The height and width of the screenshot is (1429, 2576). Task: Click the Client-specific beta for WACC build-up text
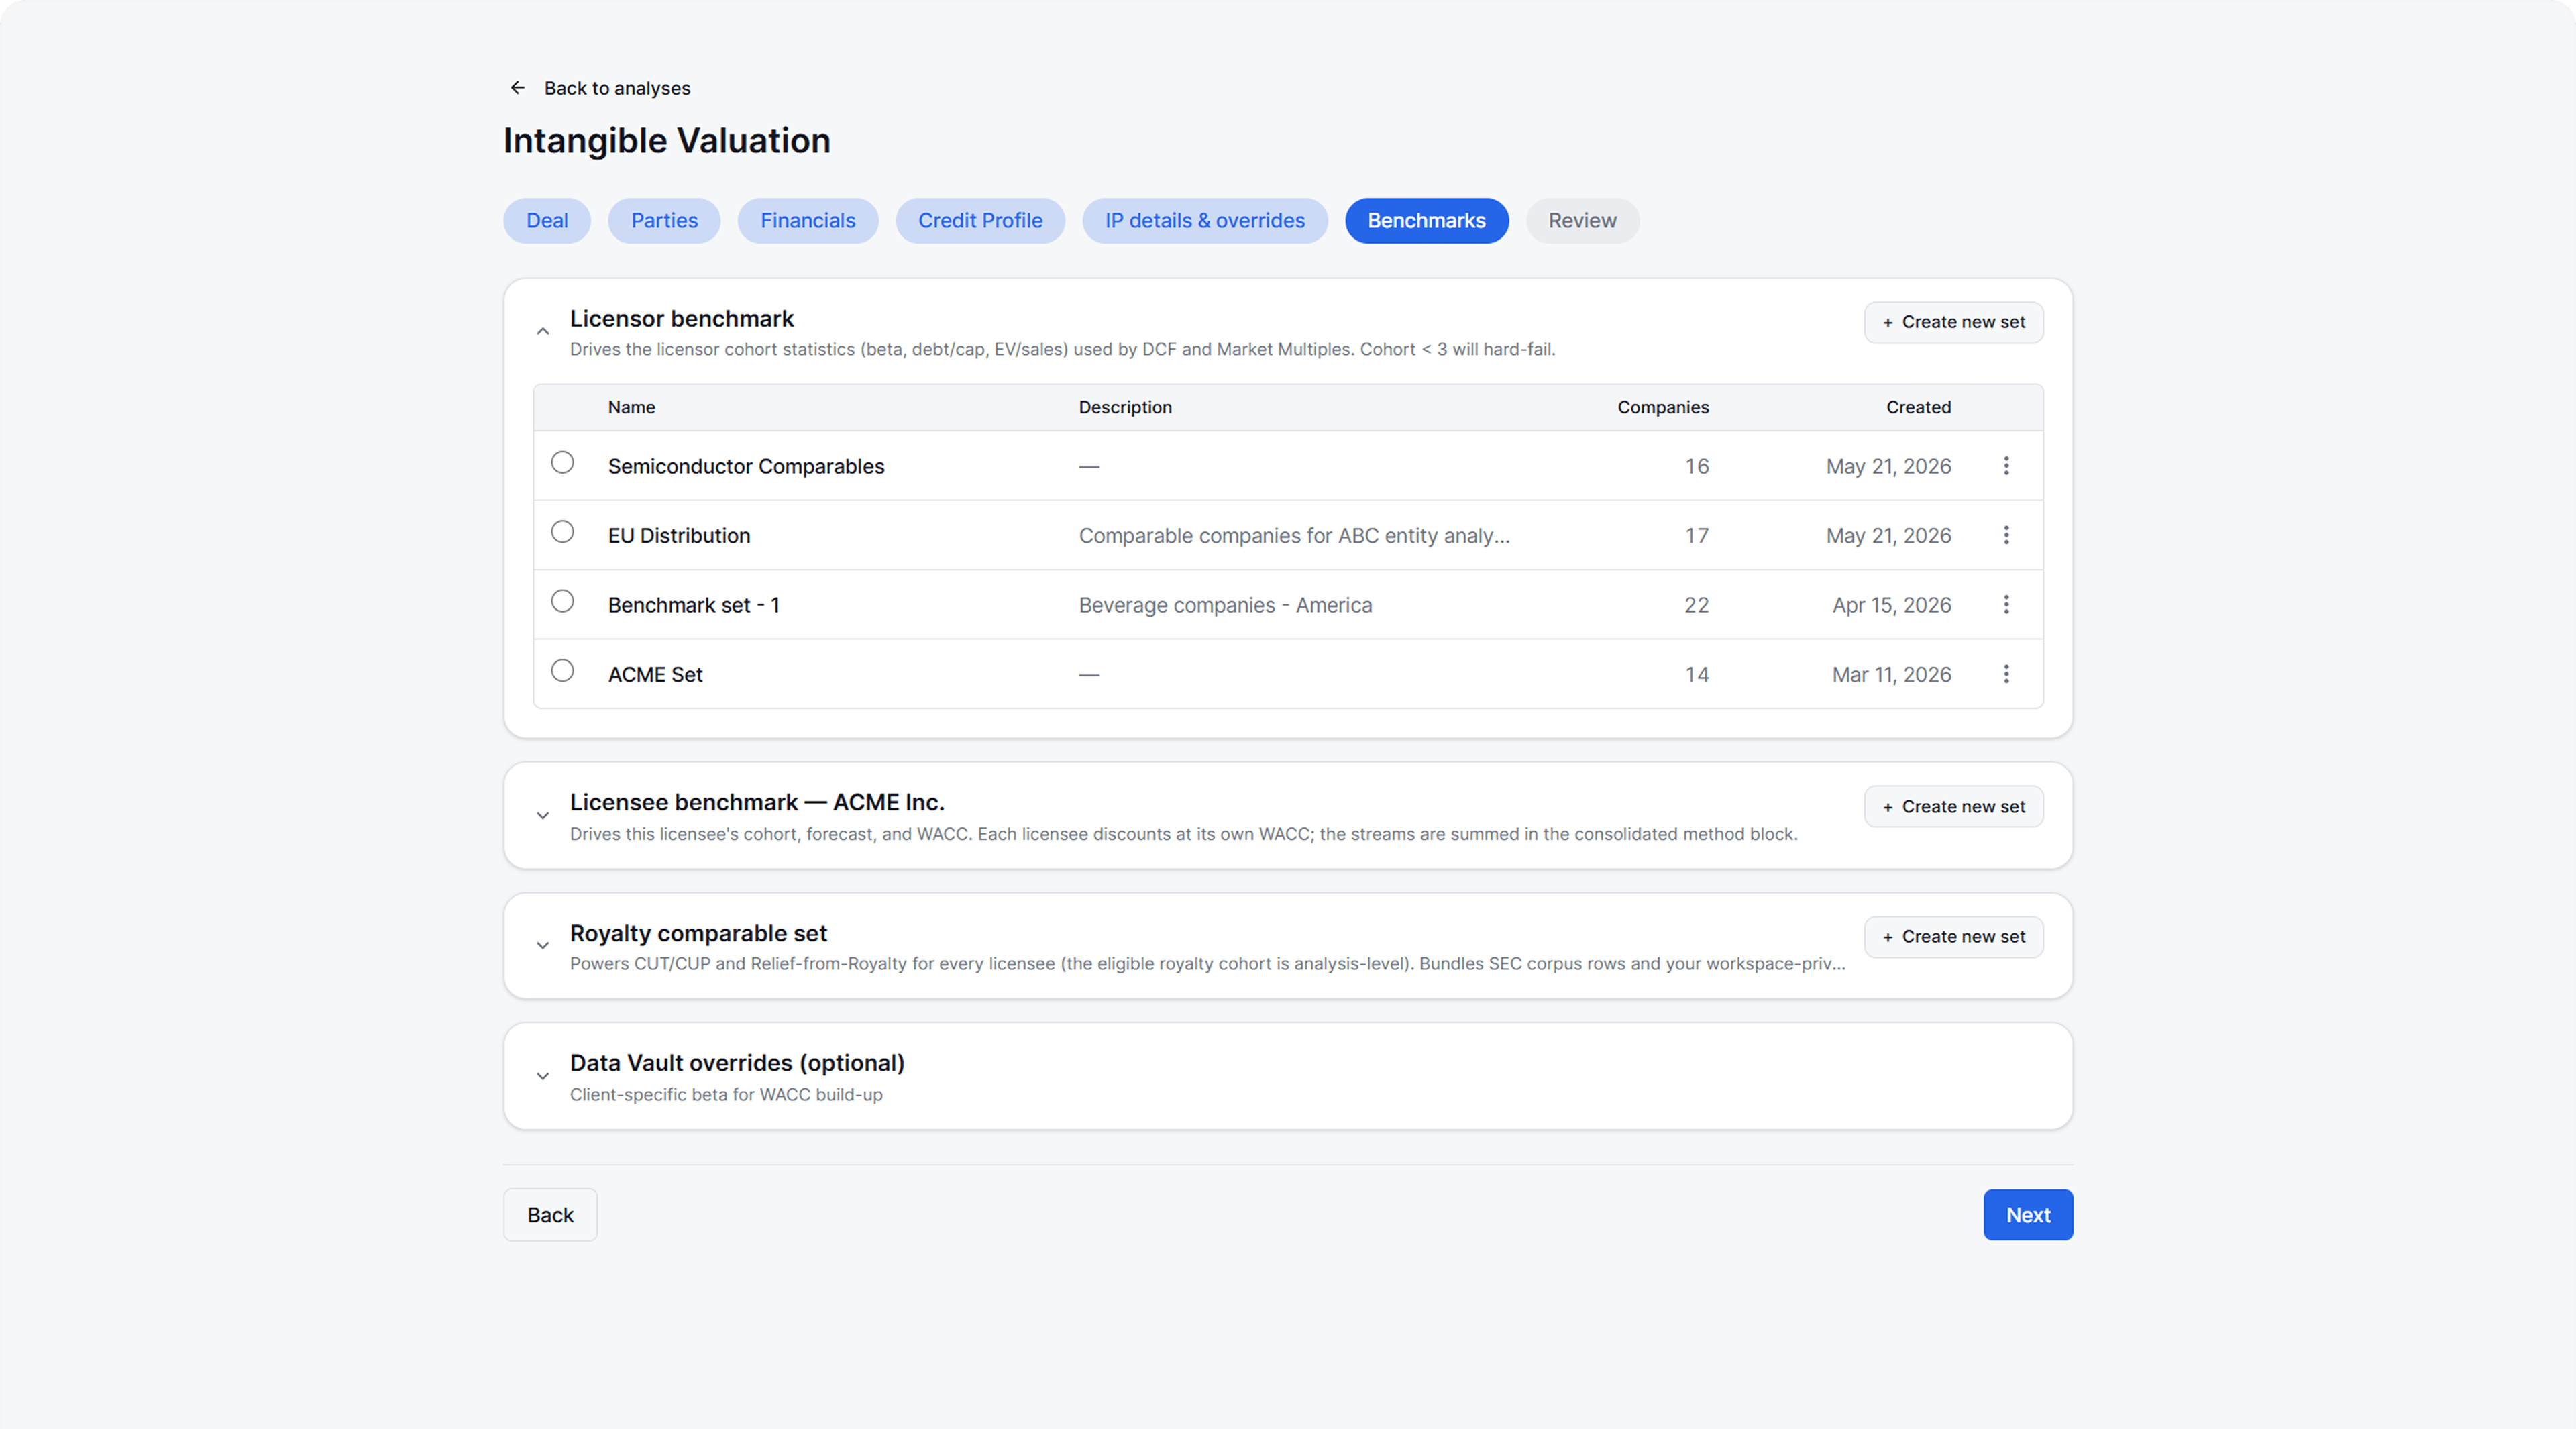click(726, 1095)
